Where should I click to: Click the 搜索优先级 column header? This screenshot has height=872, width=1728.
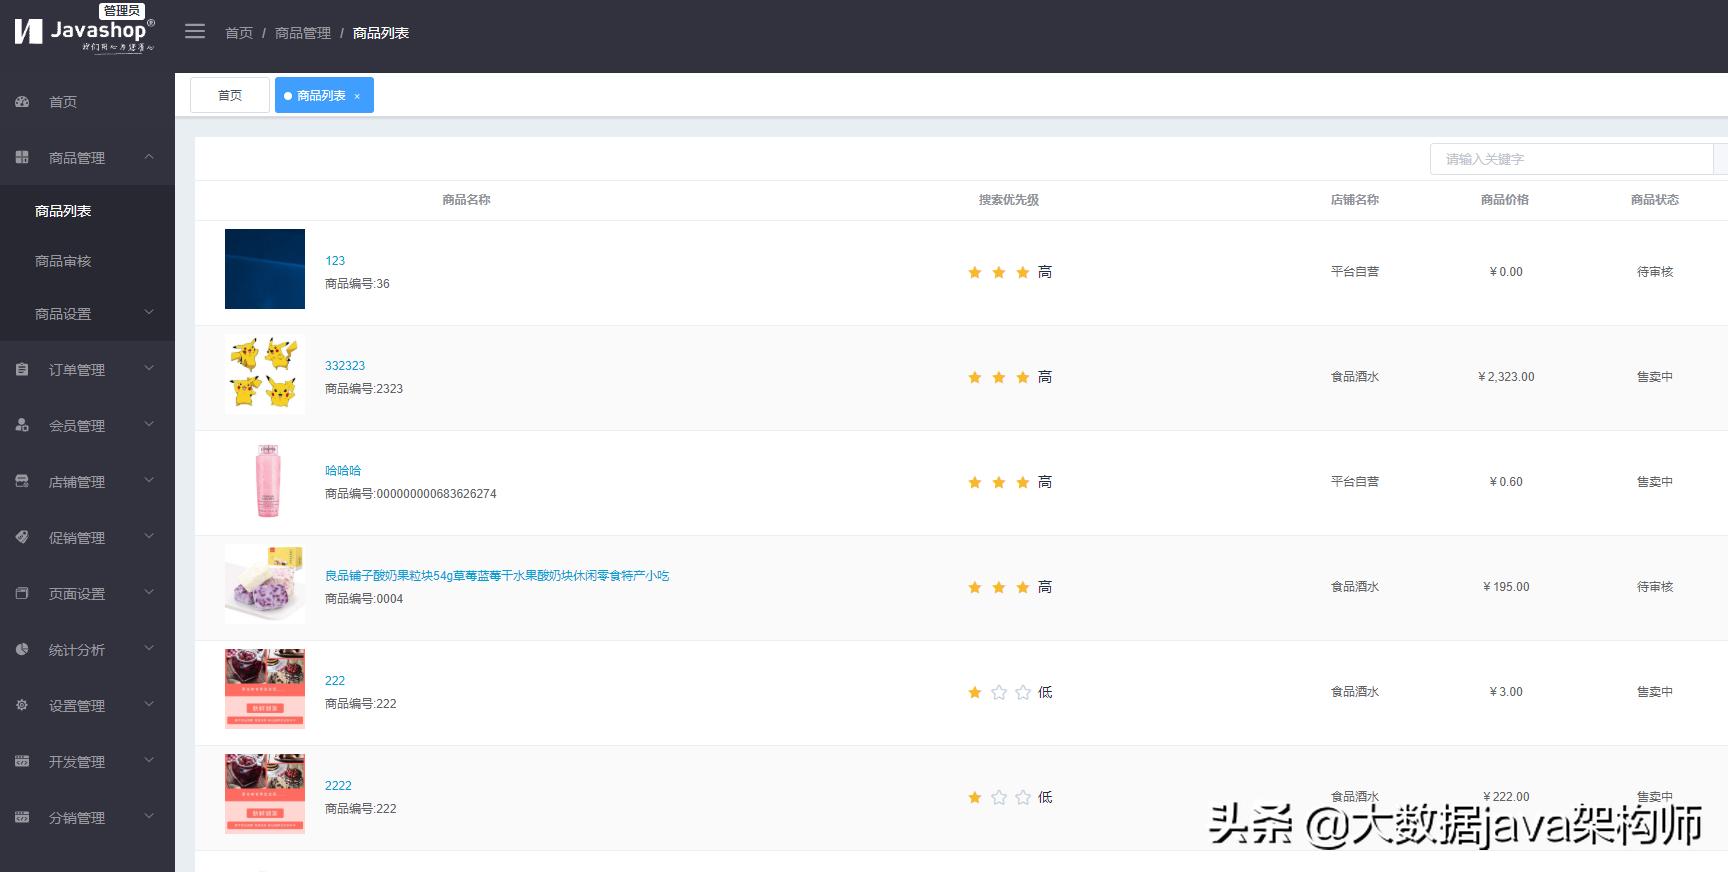(x=1009, y=200)
